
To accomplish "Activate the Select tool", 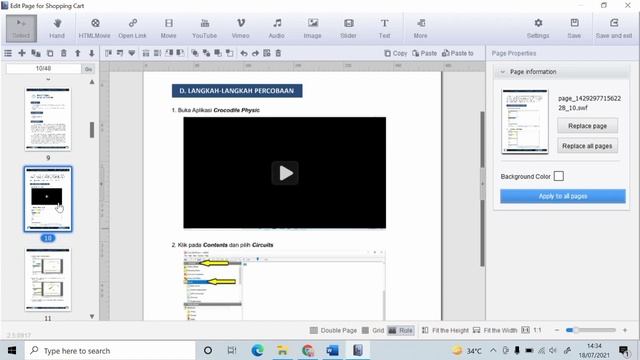I will point(21,28).
